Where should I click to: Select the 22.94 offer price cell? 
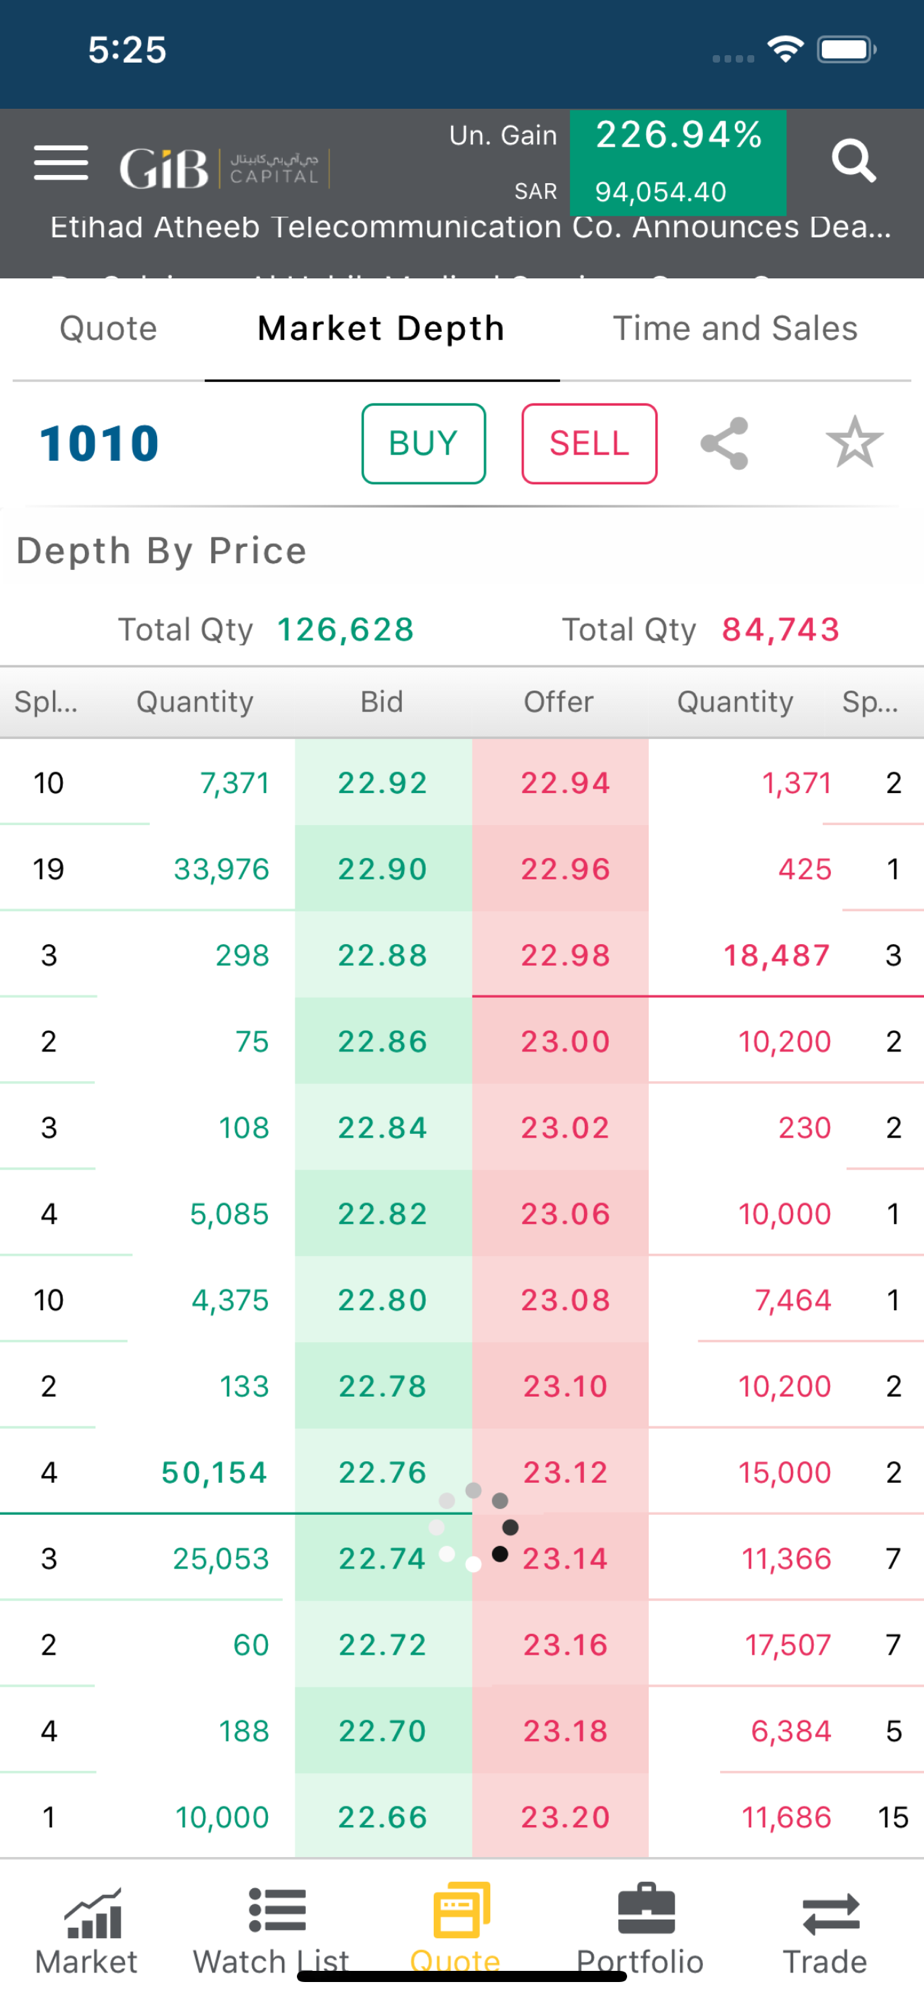565,783
